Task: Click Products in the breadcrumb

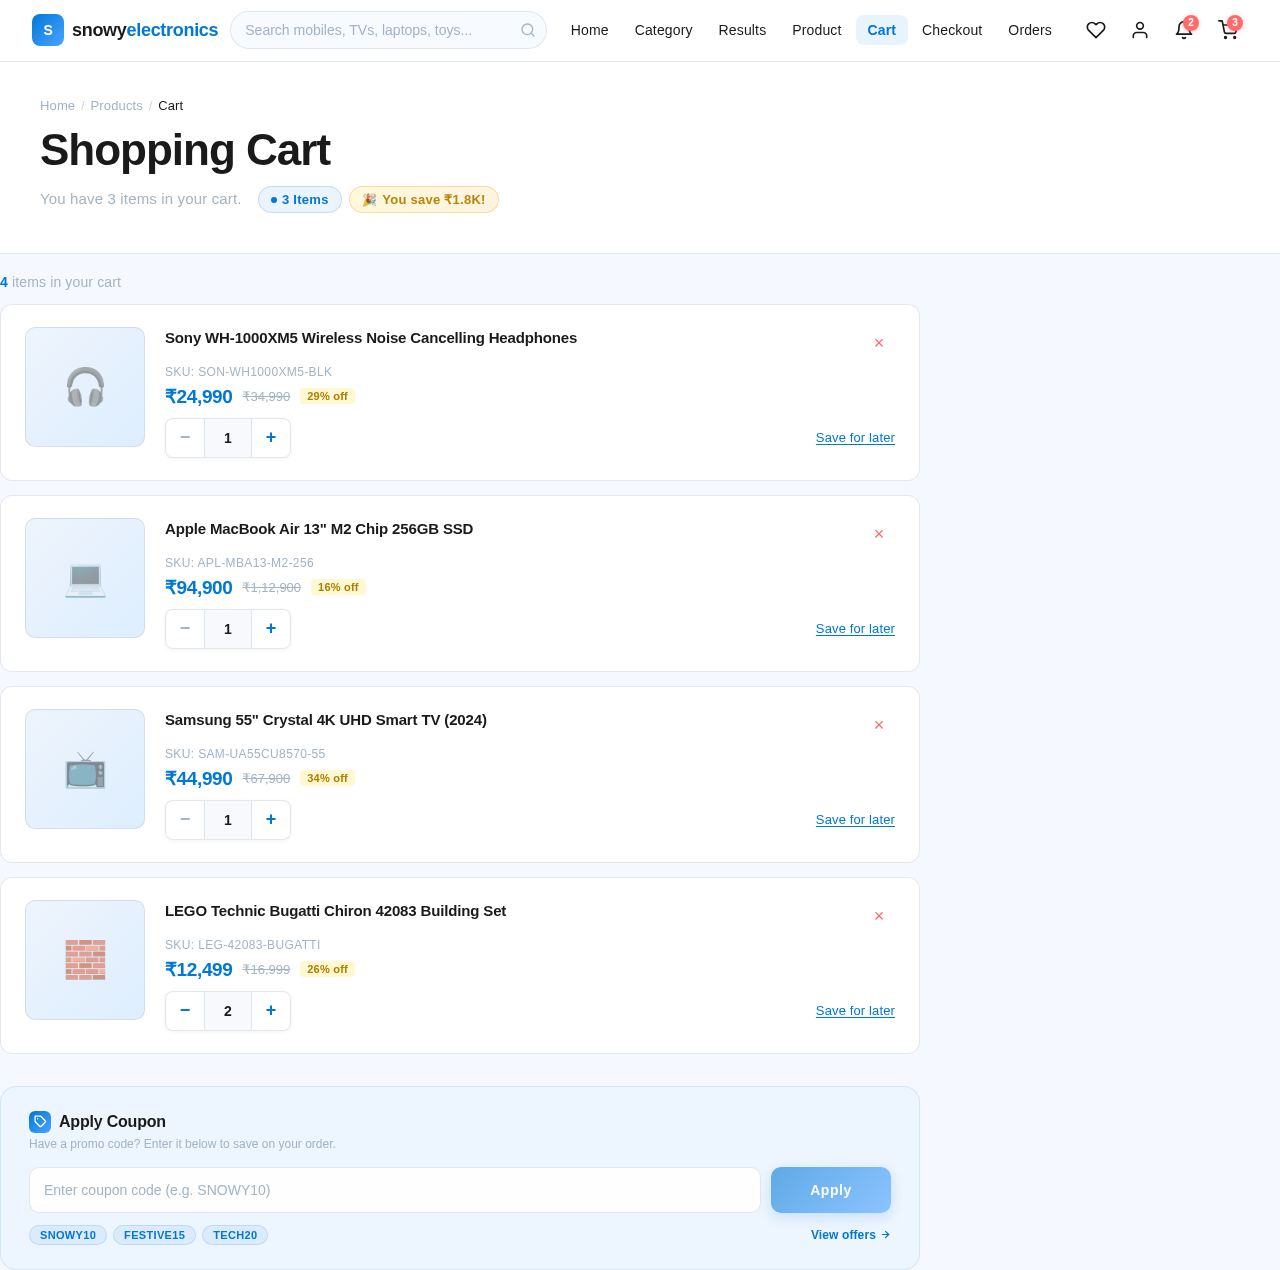Action: pyautogui.click(x=116, y=106)
